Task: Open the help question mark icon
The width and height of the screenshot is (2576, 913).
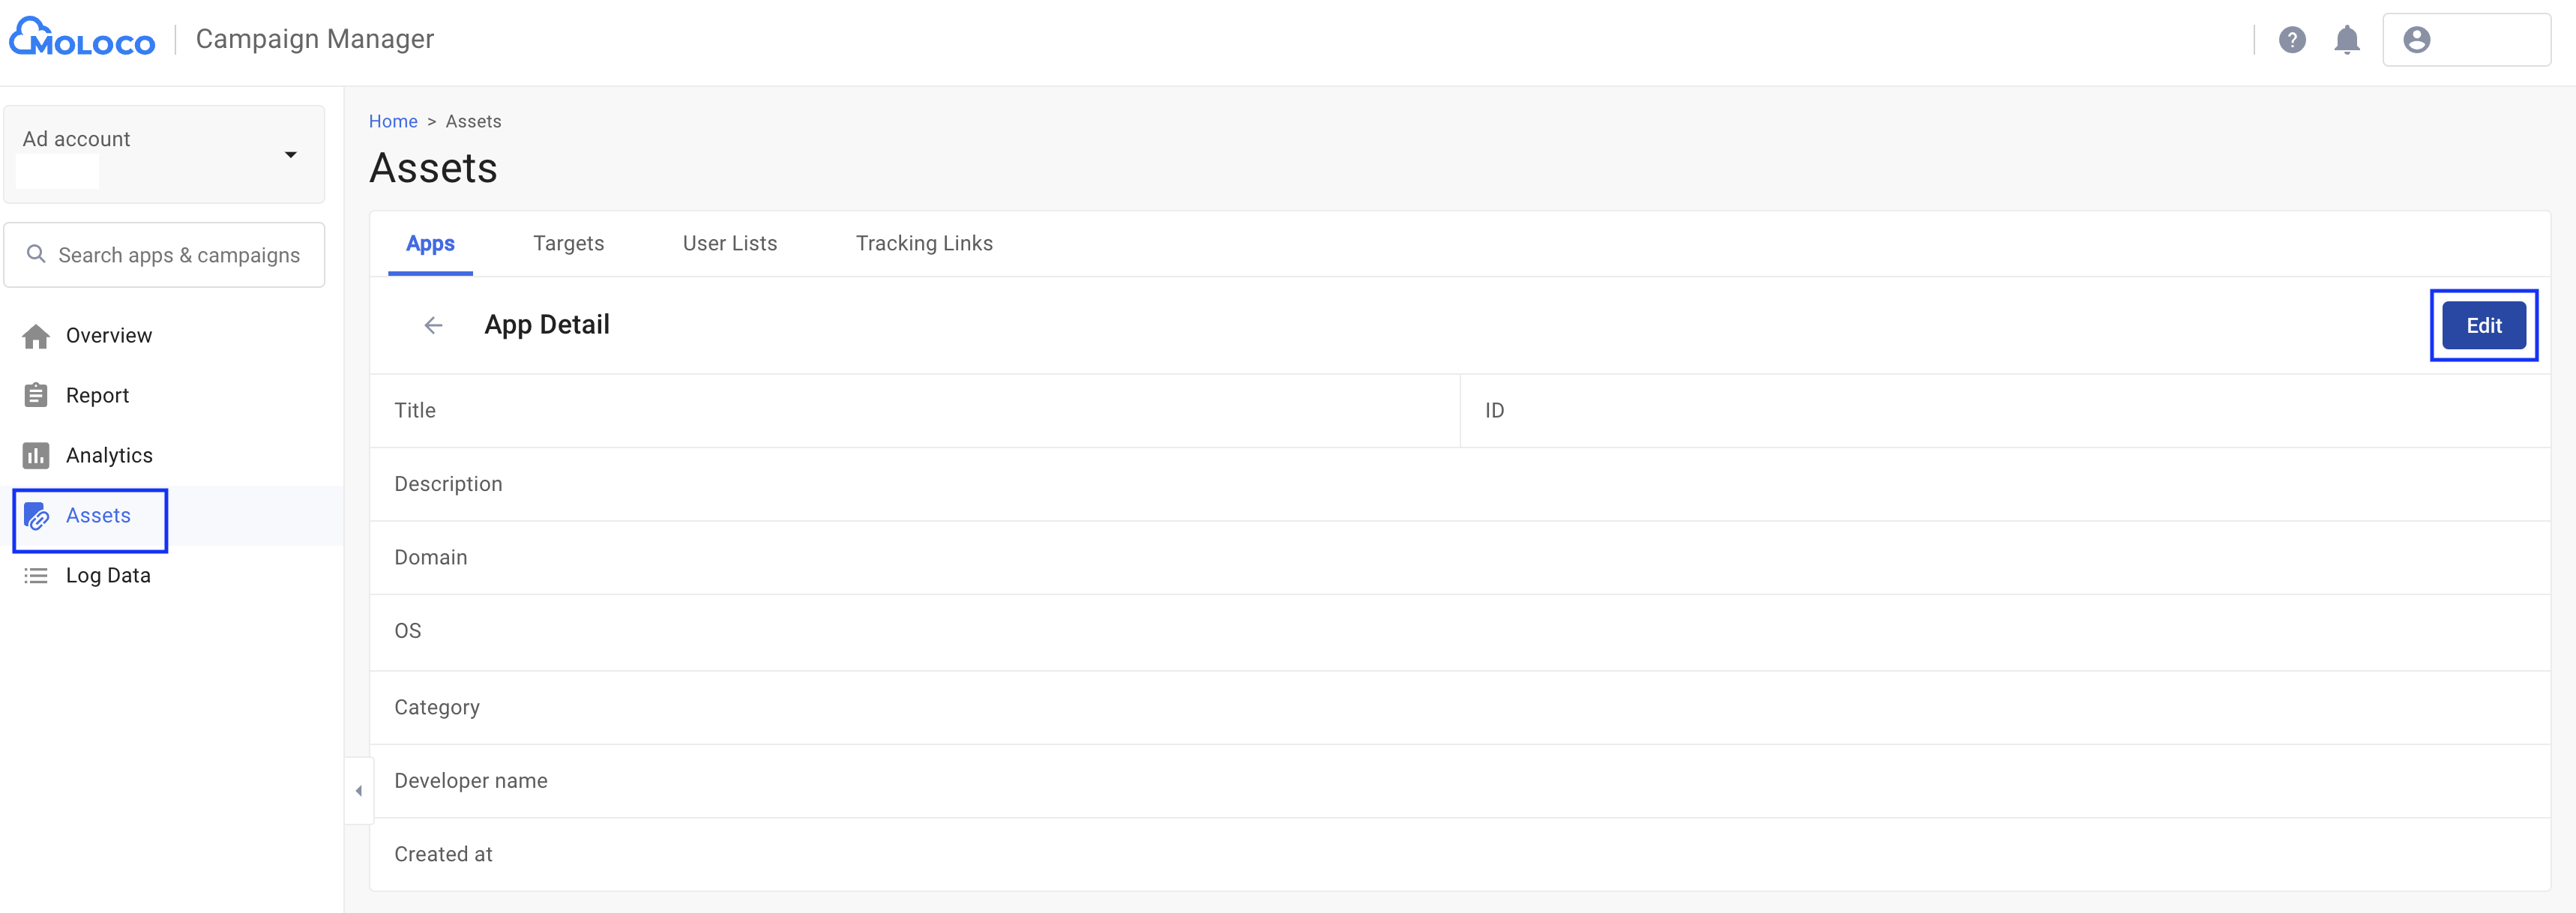Action: [x=2293, y=40]
